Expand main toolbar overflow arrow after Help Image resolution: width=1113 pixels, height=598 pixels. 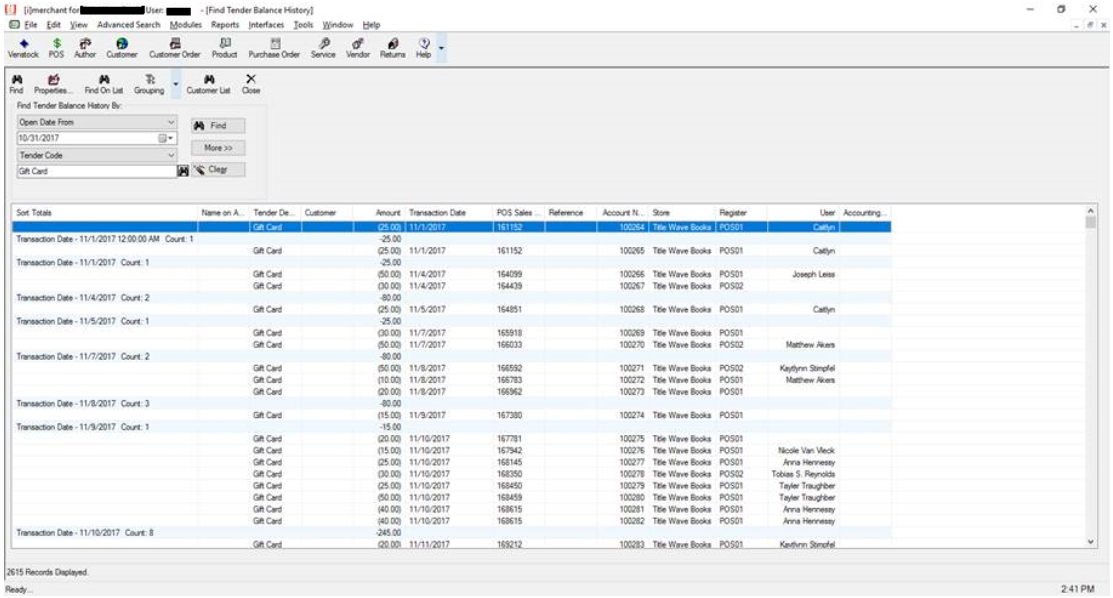coord(442,48)
